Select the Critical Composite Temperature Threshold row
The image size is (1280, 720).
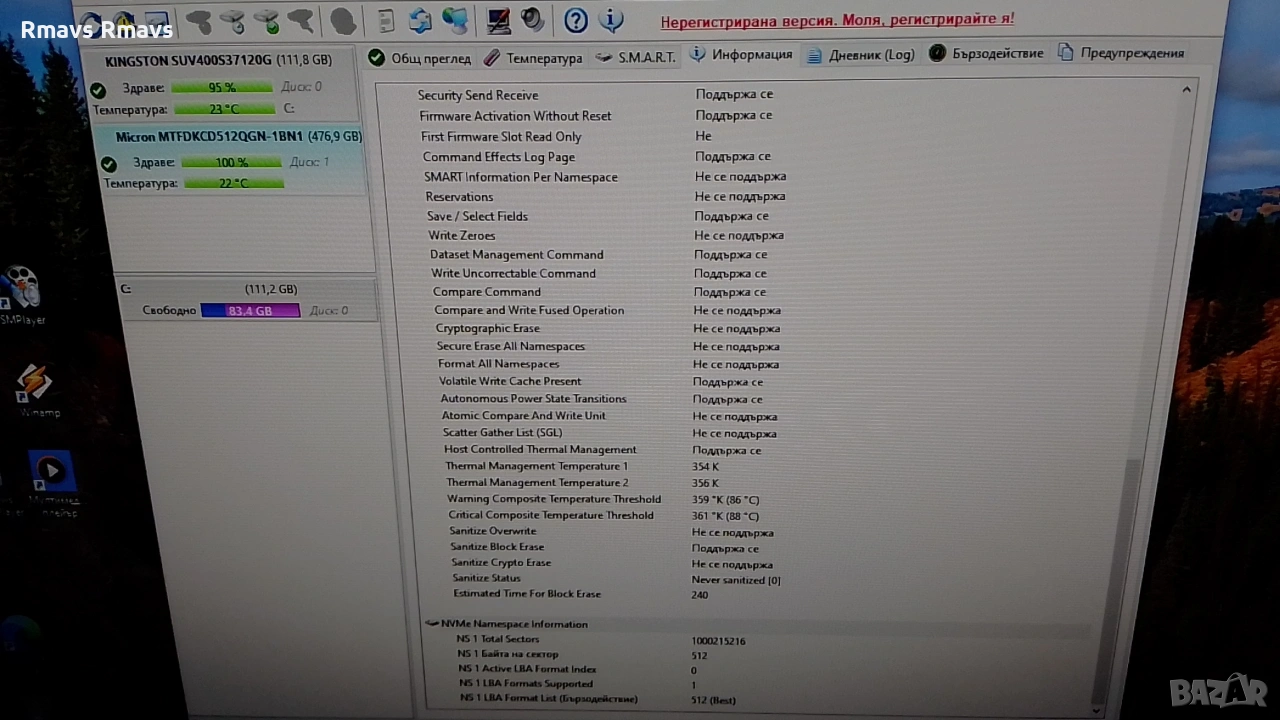pos(604,516)
